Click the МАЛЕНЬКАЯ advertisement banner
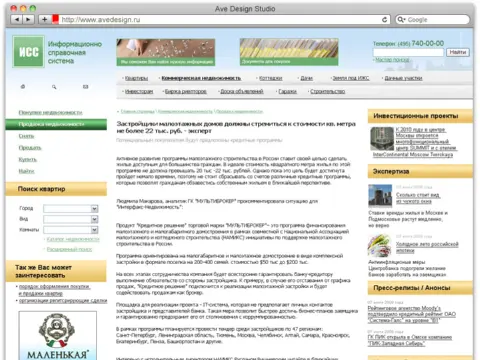 58,335
